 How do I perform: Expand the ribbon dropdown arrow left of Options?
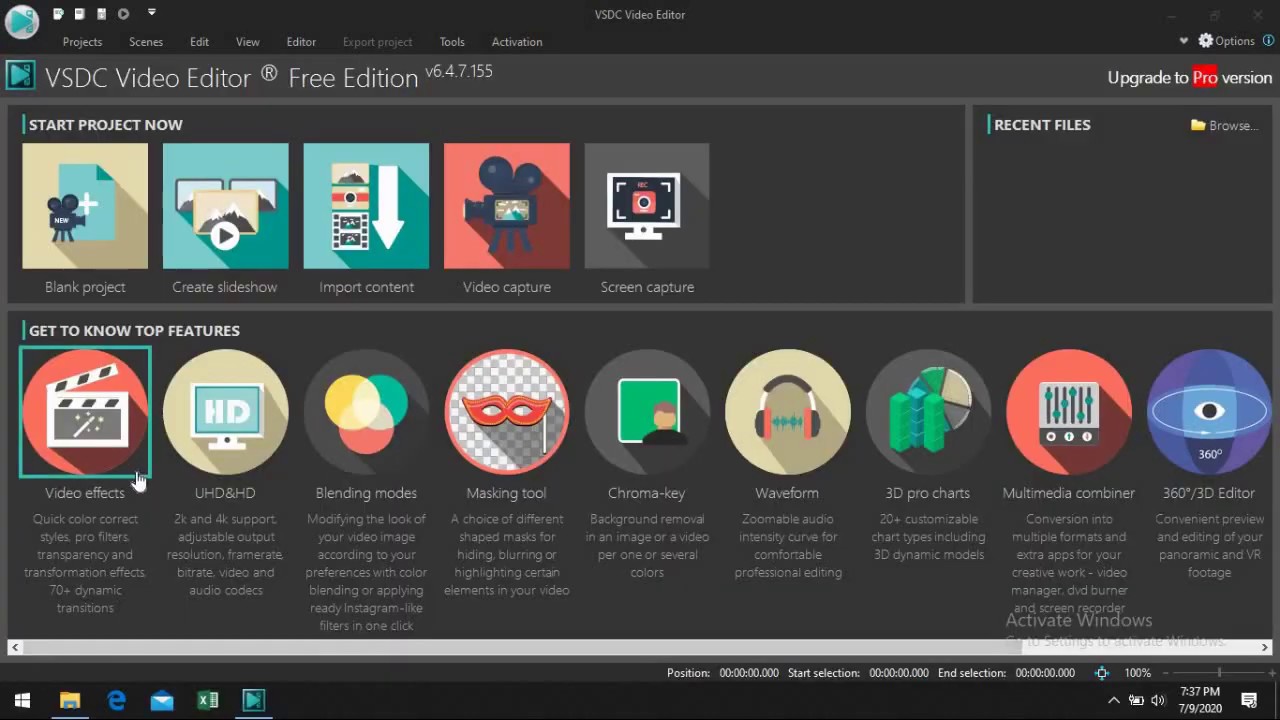[x=1184, y=41]
